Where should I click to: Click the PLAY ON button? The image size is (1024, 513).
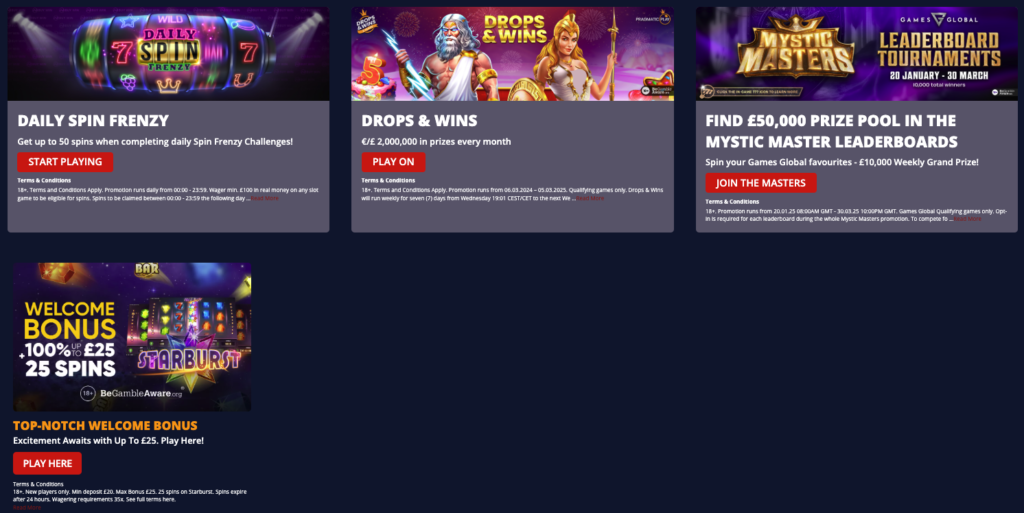point(393,162)
